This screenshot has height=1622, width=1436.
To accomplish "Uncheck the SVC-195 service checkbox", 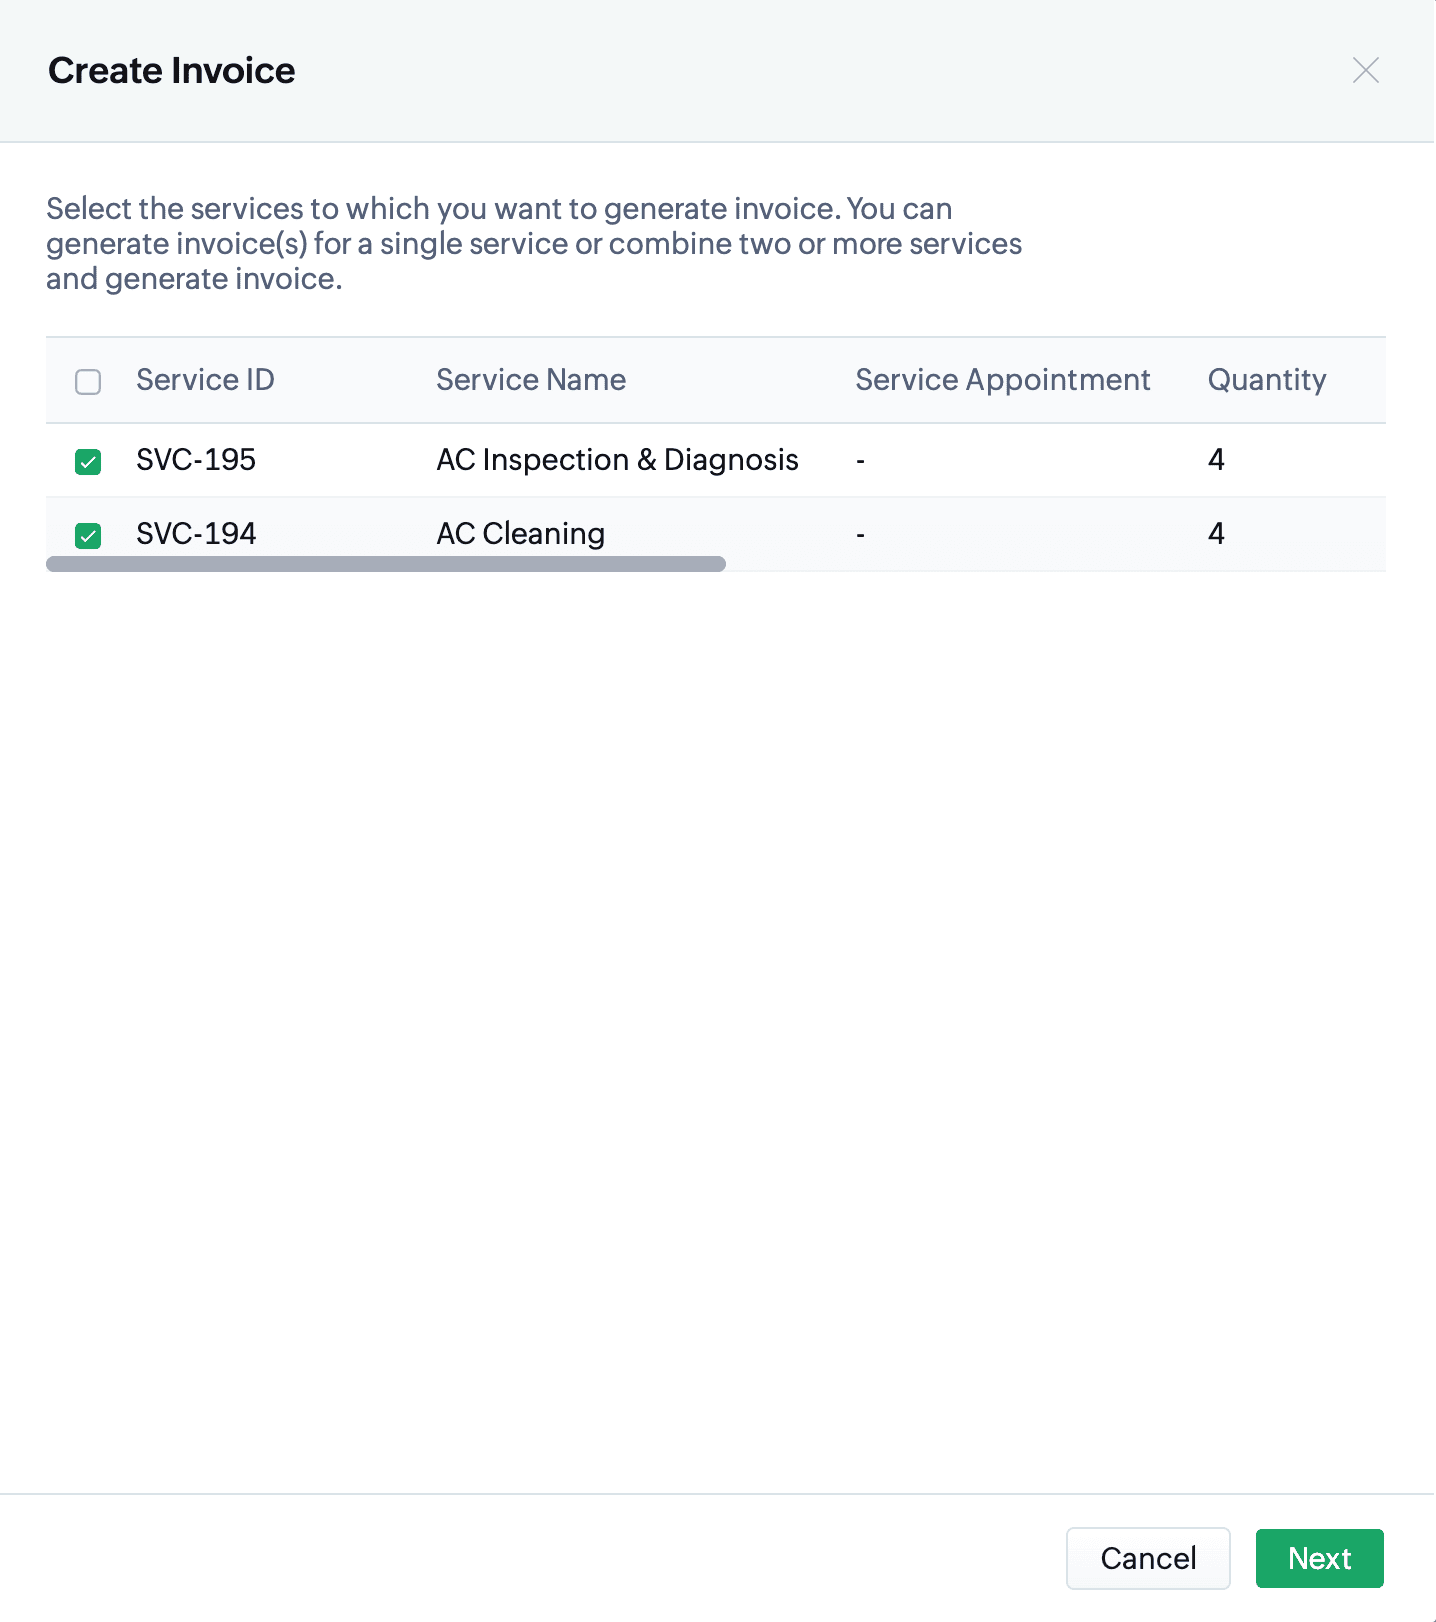I will tap(88, 461).
